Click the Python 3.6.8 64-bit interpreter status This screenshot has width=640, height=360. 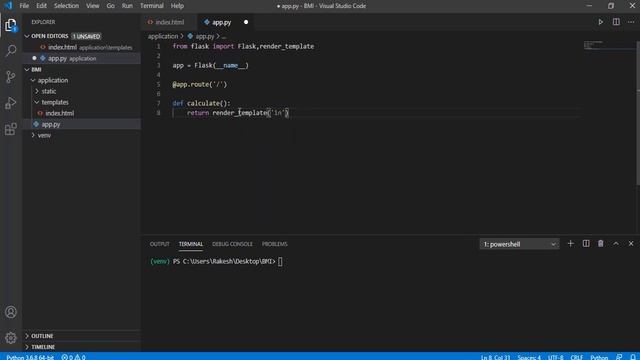30,357
